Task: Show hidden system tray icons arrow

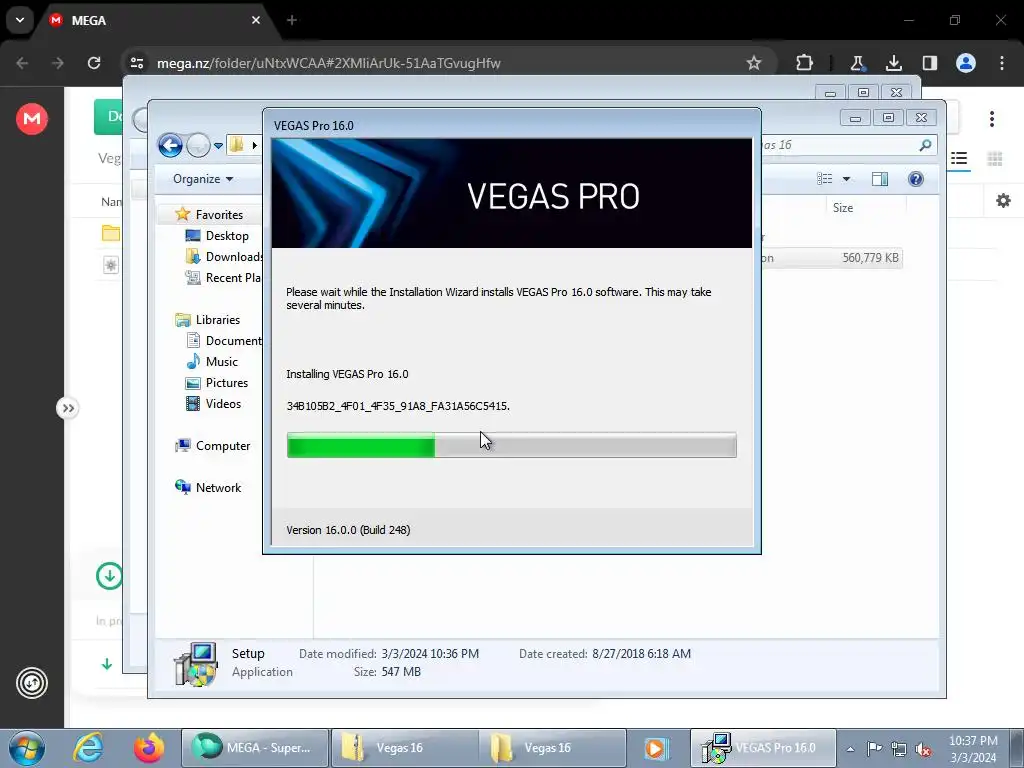Action: tap(850, 749)
